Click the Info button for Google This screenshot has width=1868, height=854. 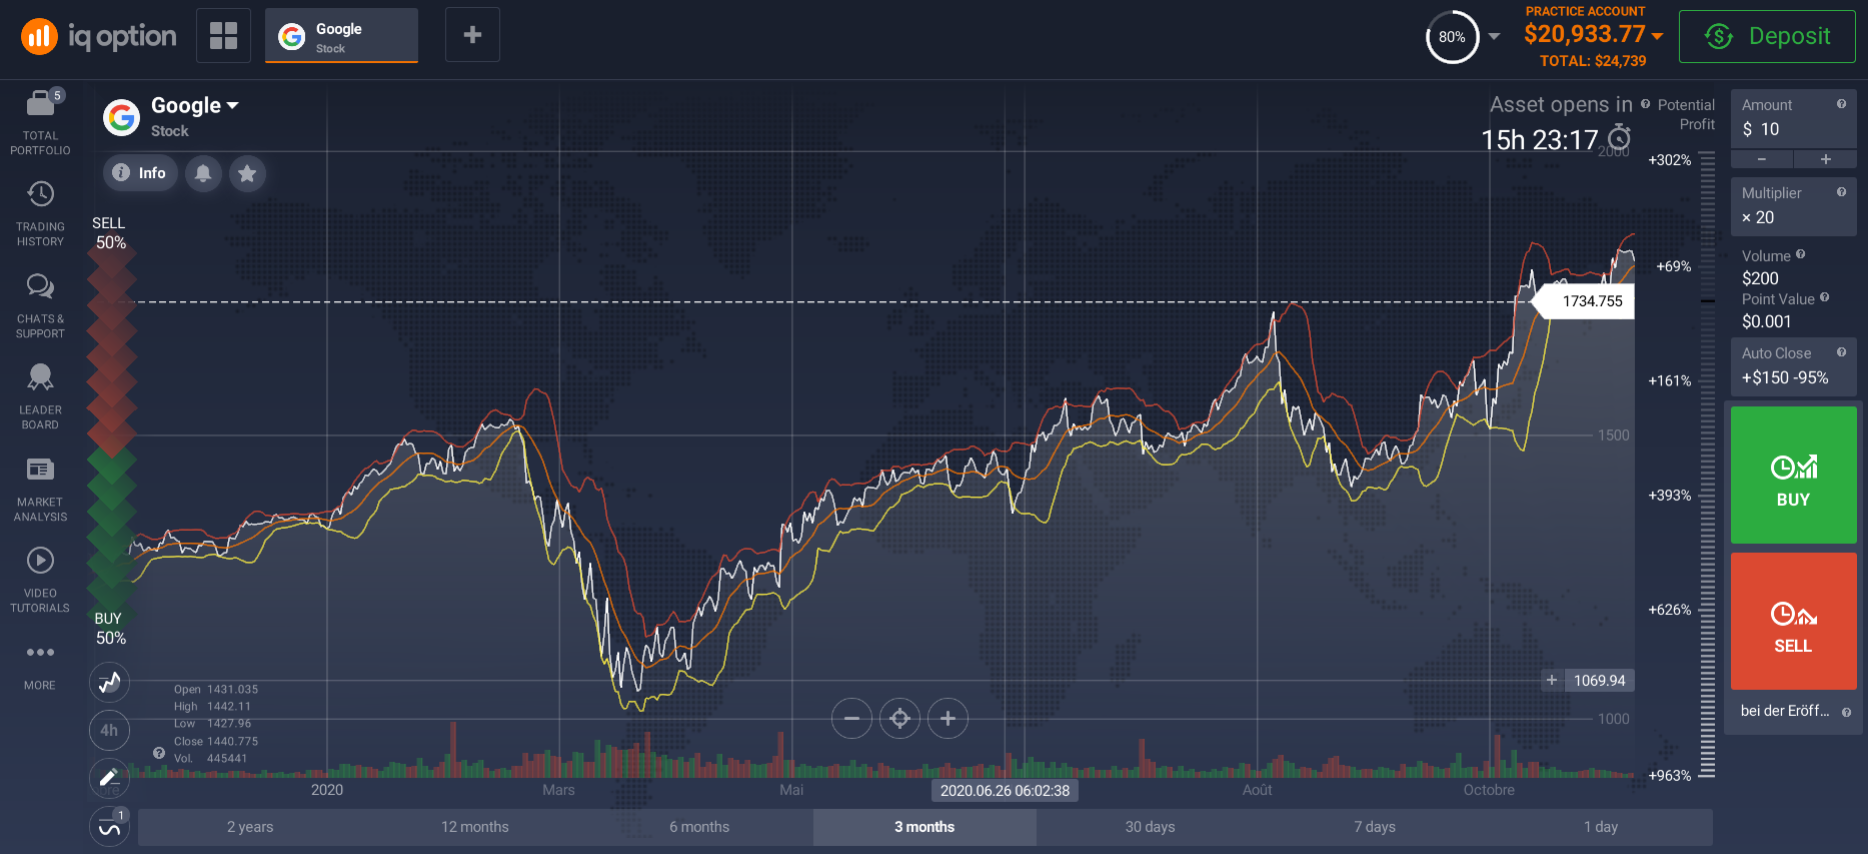tap(140, 173)
